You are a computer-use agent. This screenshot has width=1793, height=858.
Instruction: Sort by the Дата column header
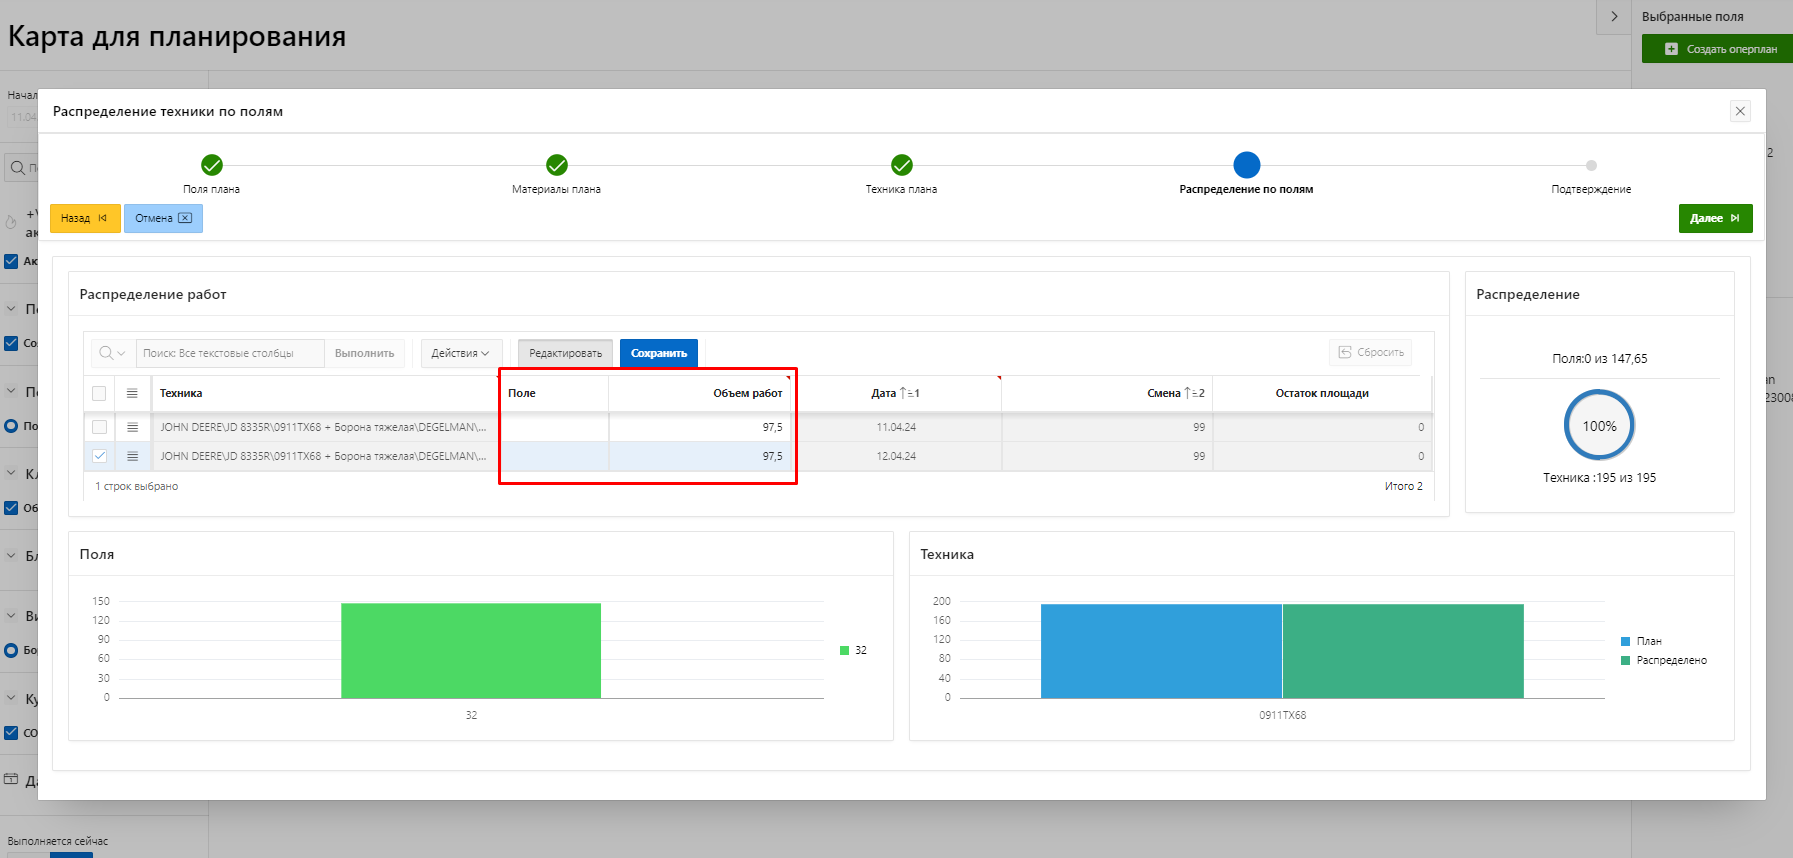884,394
